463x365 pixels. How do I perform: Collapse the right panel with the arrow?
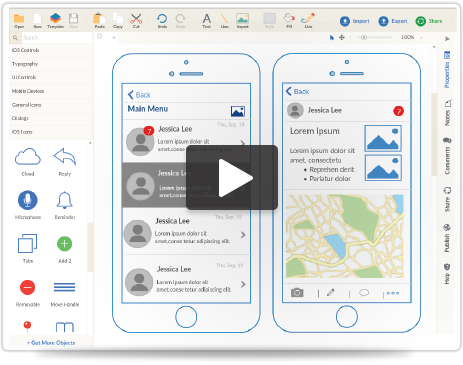pos(447,39)
